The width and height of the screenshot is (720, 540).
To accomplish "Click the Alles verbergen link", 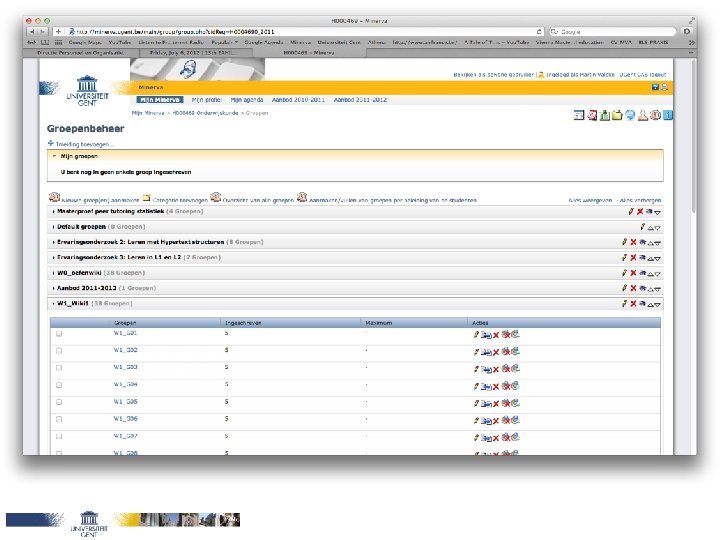I will (640, 201).
